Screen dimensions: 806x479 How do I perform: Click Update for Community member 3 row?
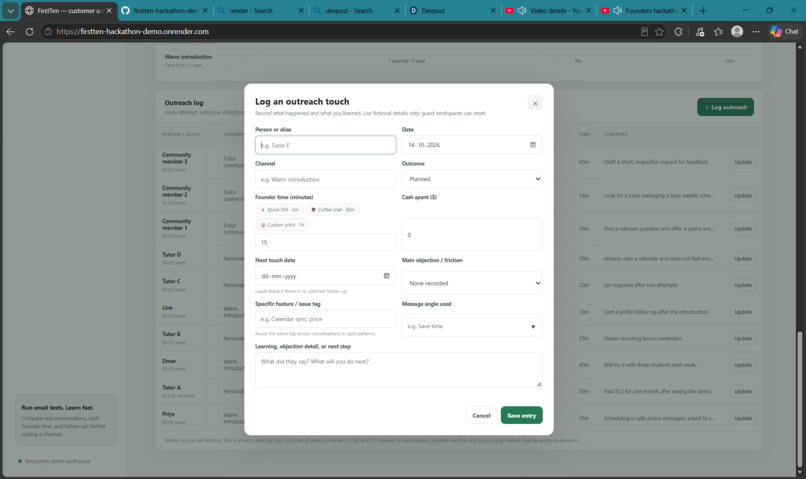[743, 162]
